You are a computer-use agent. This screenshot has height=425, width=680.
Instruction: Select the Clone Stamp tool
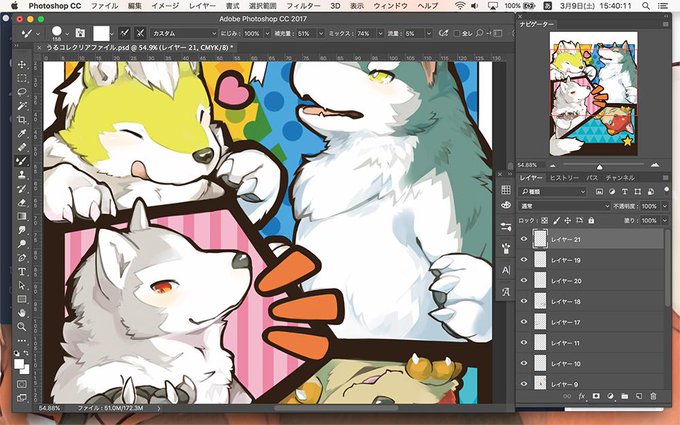click(22, 175)
